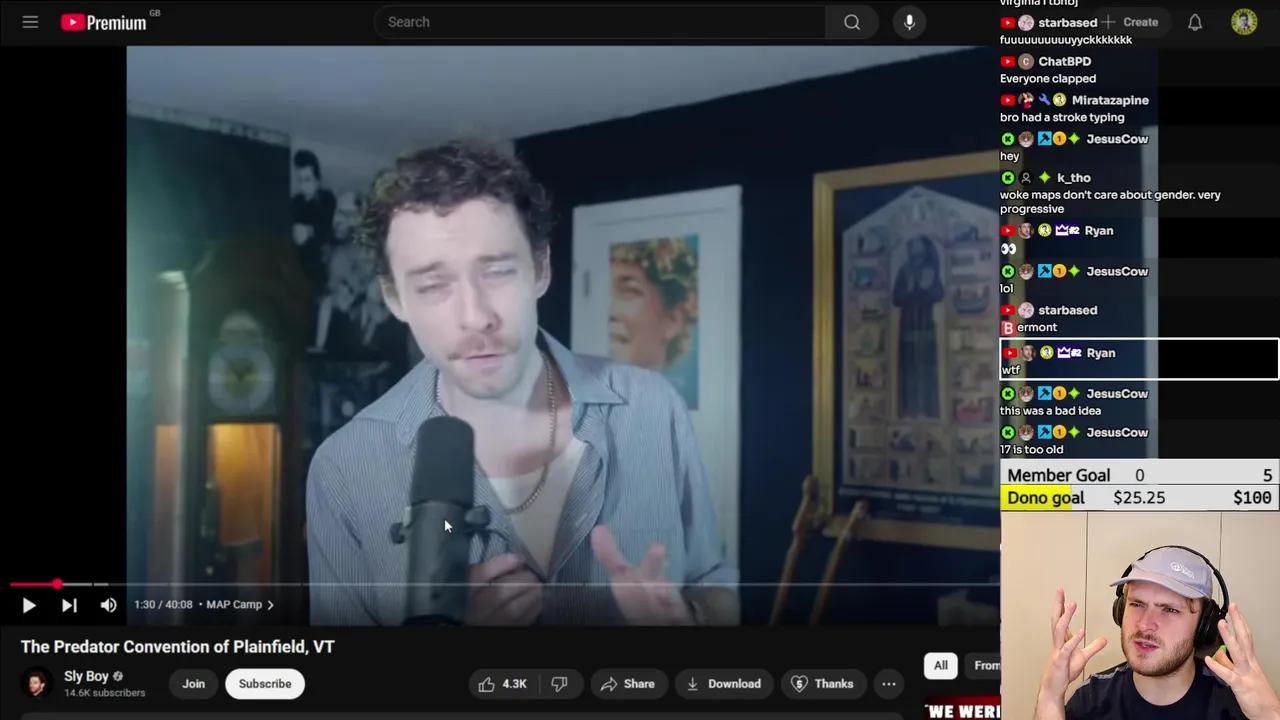The height and width of the screenshot is (720, 1280).
Task: Open the more actions three-dot menu
Action: (x=888, y=684)
